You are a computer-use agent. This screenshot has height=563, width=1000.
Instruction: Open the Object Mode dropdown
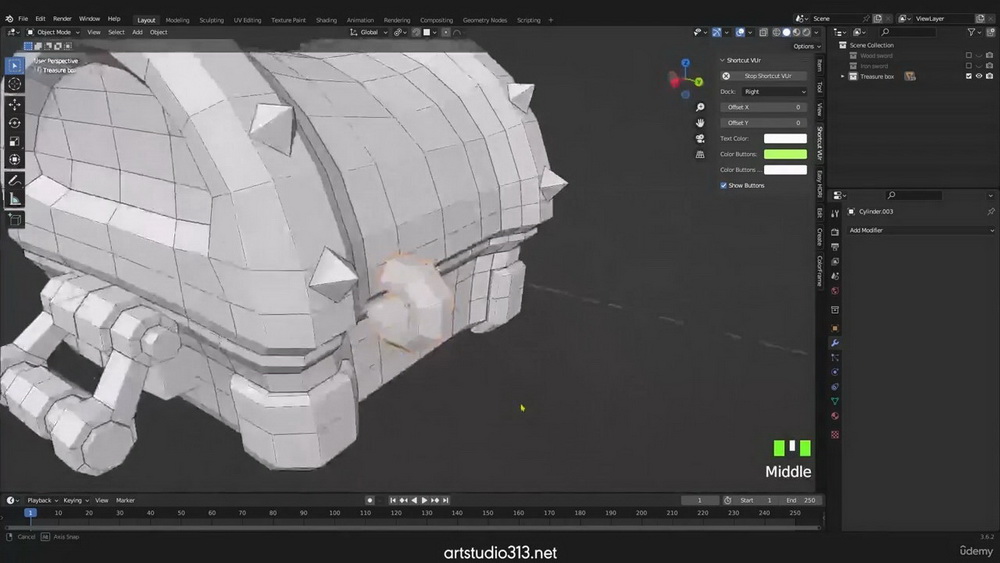pyautogui.click(x=54, y=33)
